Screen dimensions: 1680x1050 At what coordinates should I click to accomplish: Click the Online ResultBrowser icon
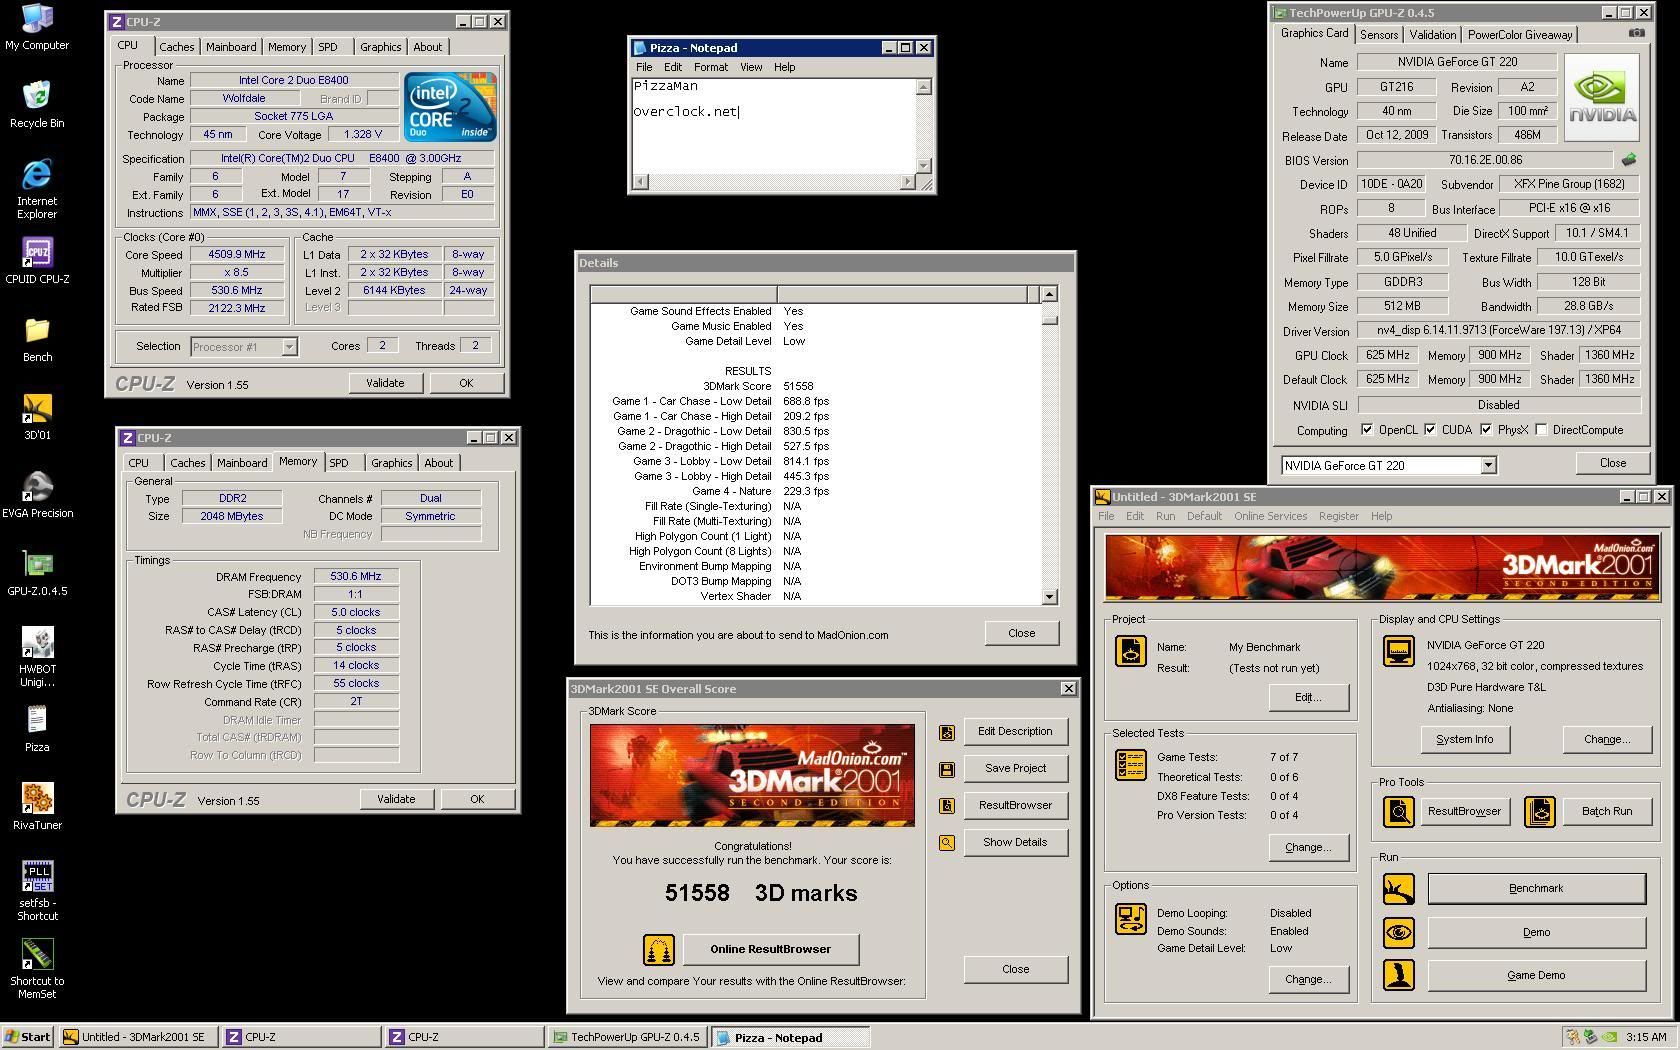pyautogui.click(x=659, y=949)
